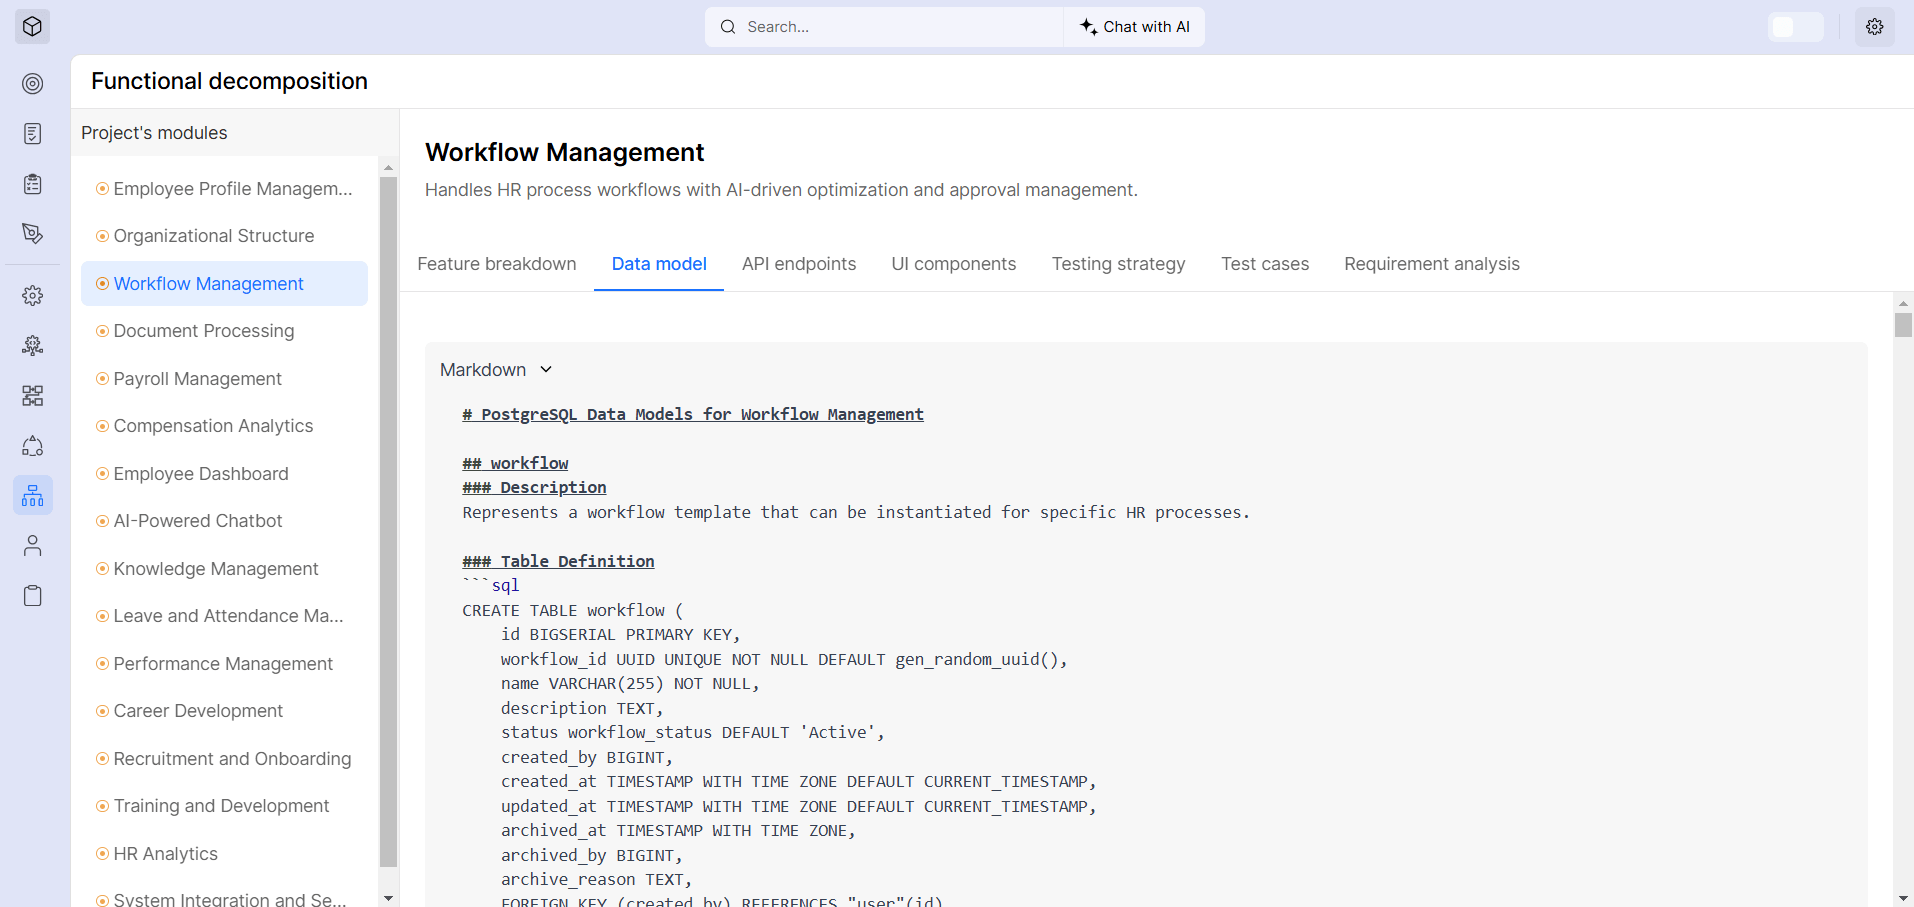
Task: Open the requirements document icon in sidebar
Action: point(32,133)
